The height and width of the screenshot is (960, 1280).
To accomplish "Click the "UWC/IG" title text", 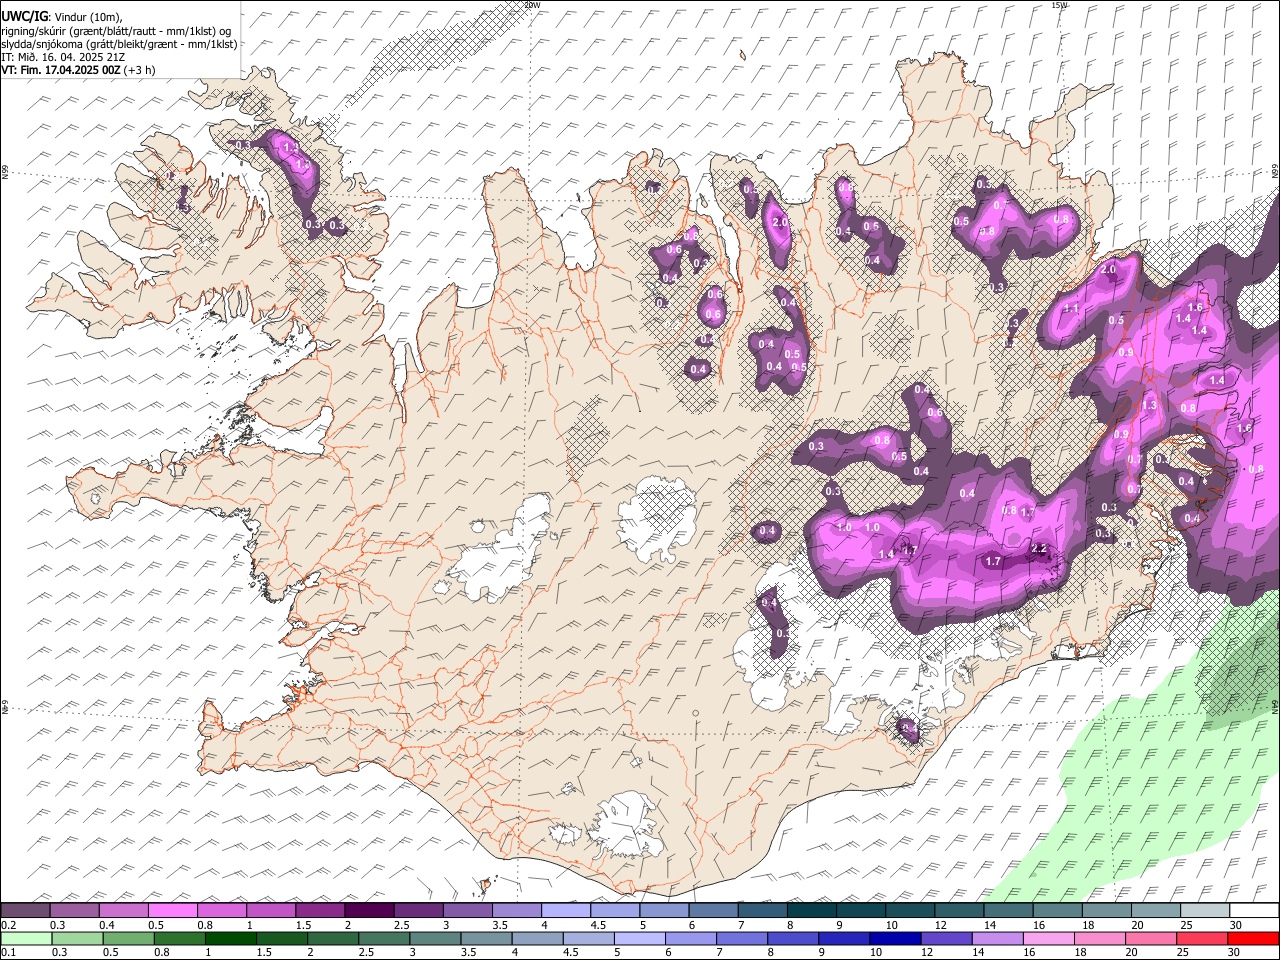I will (23, 16).
